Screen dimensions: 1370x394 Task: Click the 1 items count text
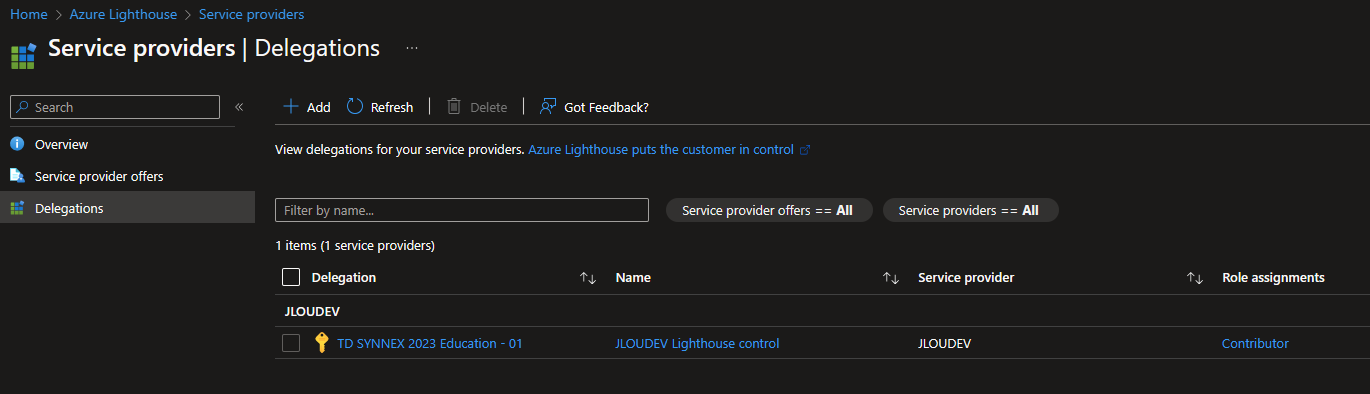click(x=355, y=245)
